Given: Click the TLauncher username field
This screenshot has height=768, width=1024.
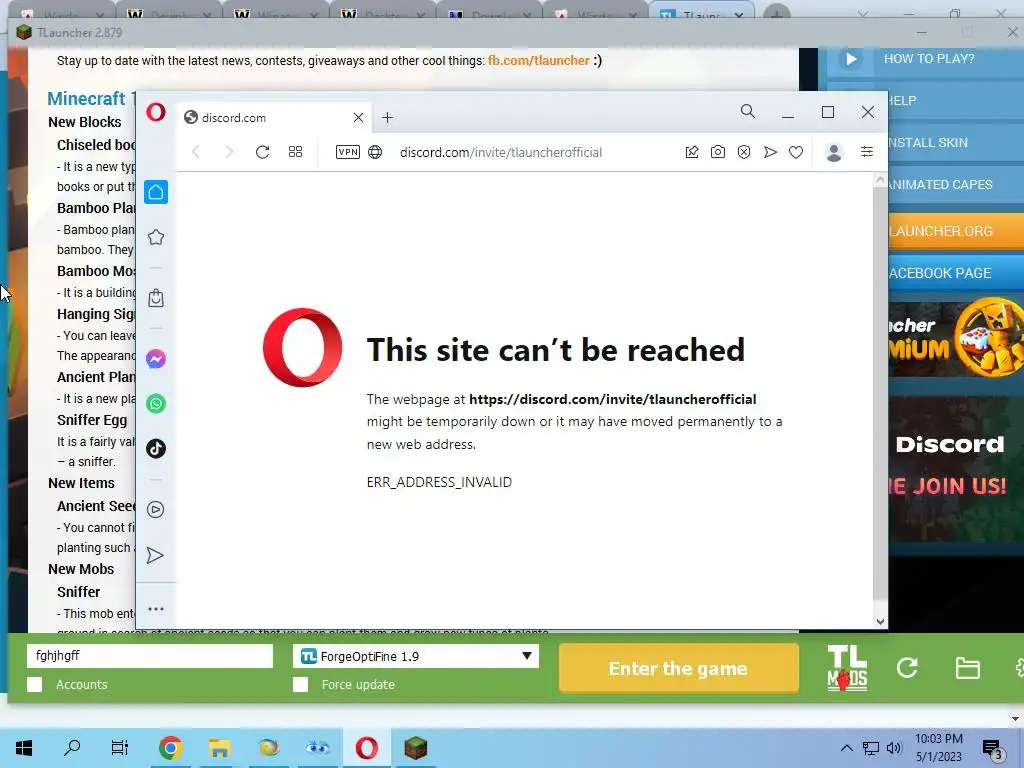Looking at the screenshot, I should tap(150, 656).
